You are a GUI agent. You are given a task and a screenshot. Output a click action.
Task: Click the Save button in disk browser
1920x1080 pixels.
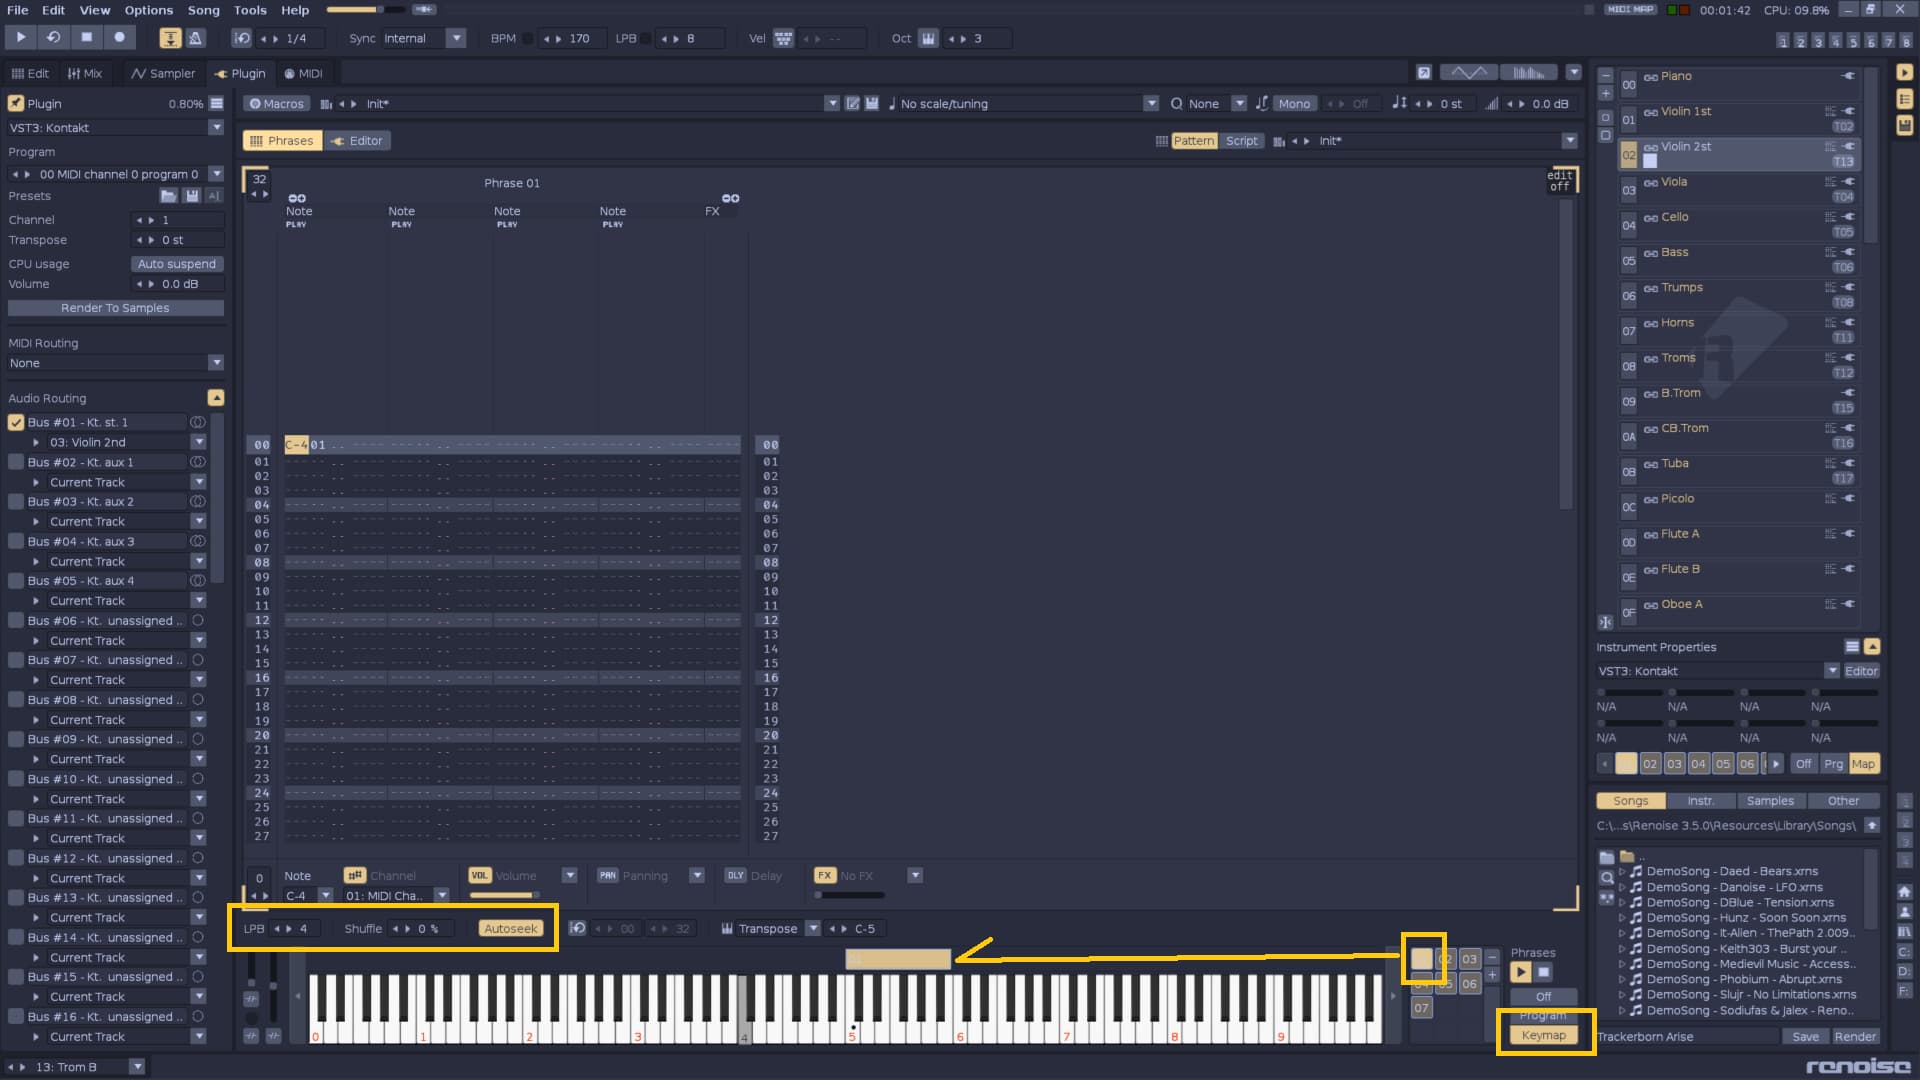(1805, 1037)
